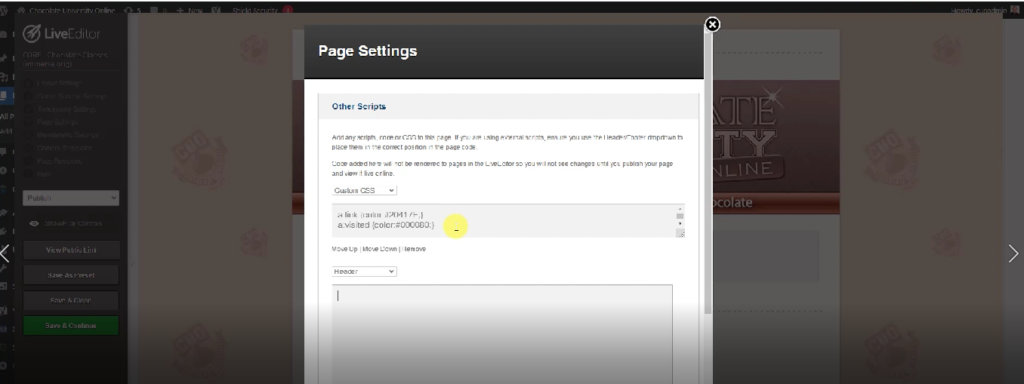The width and height of the screenshot is (1024, 384).
Task: Click the green Save & Continue button
Action: pos(71,326)
